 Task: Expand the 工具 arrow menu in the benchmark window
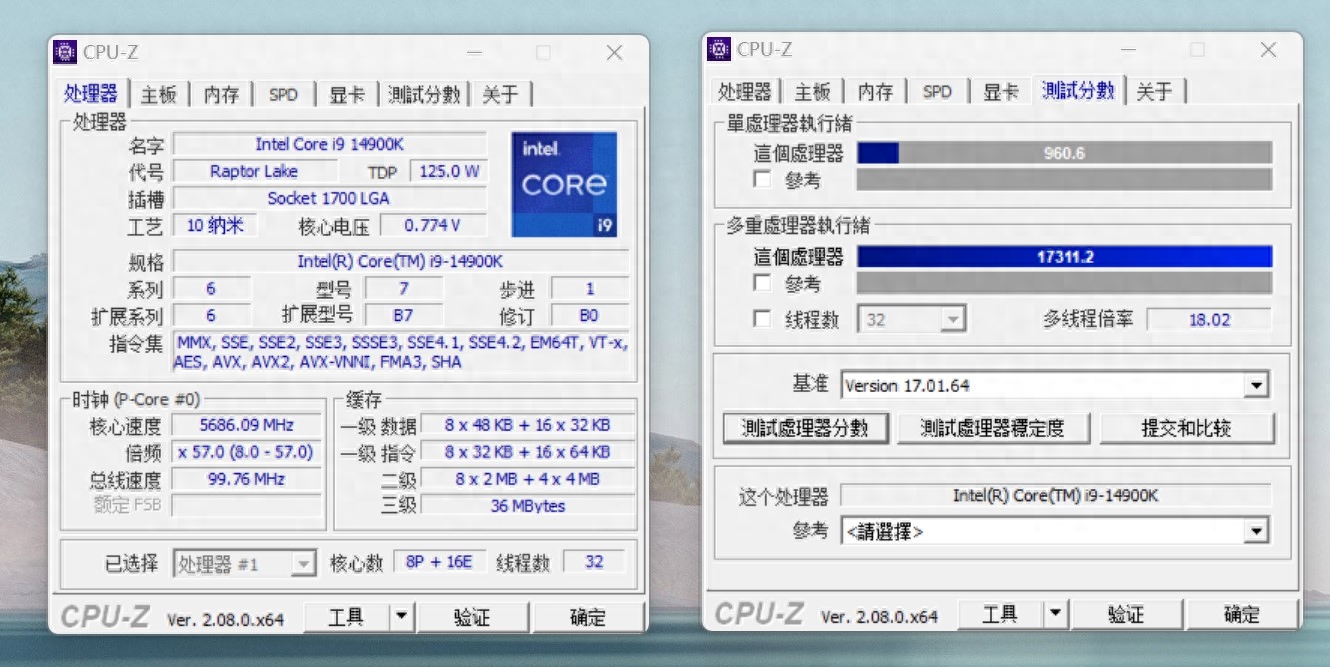1055,614
